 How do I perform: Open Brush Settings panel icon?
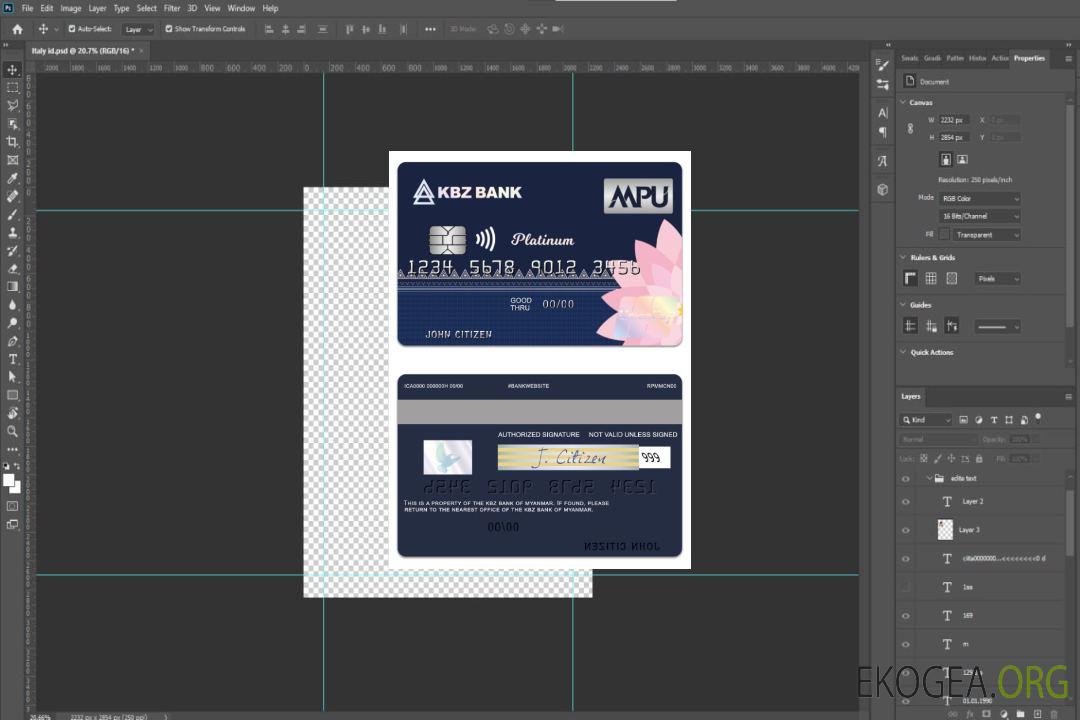pyautogui.click(x=882, y=65)
